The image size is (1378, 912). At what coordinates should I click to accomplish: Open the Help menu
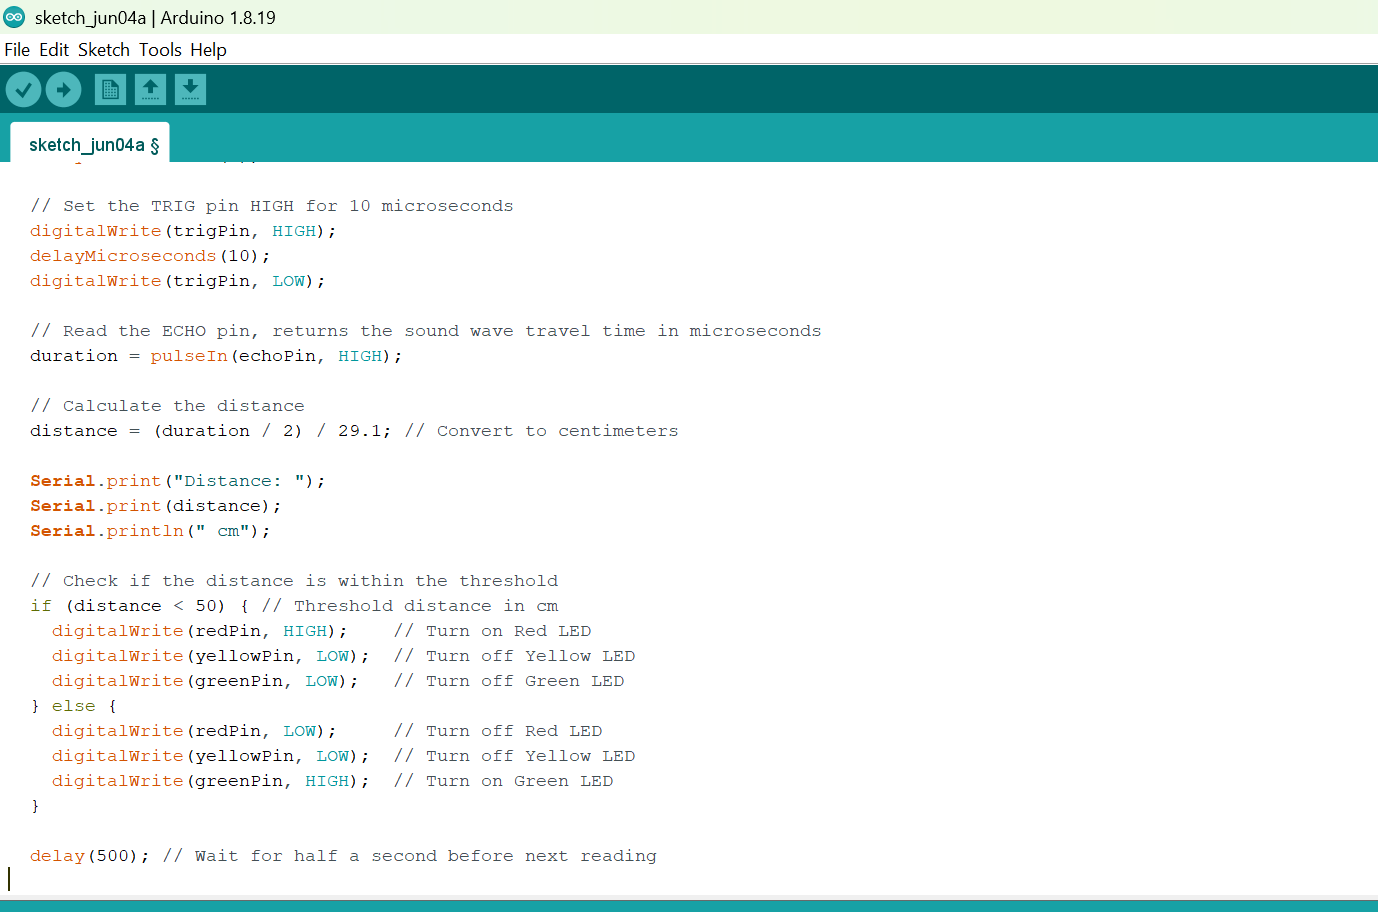(x=208, y=50)
